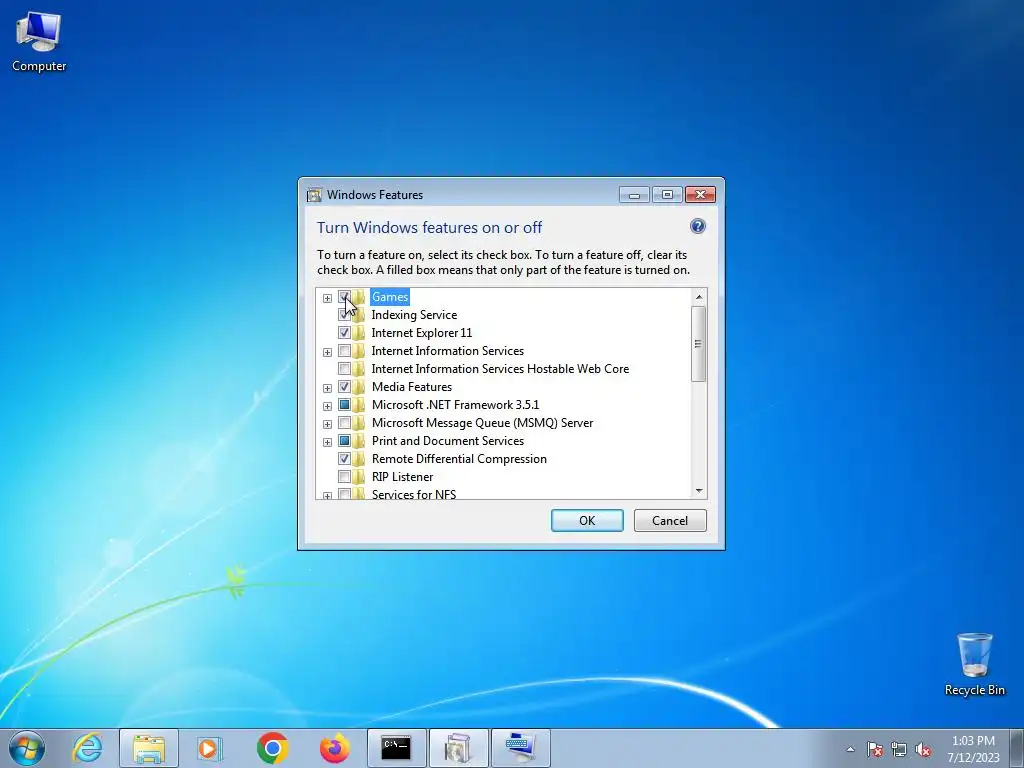Minimize the Windows Features dialog

[634, 195]
